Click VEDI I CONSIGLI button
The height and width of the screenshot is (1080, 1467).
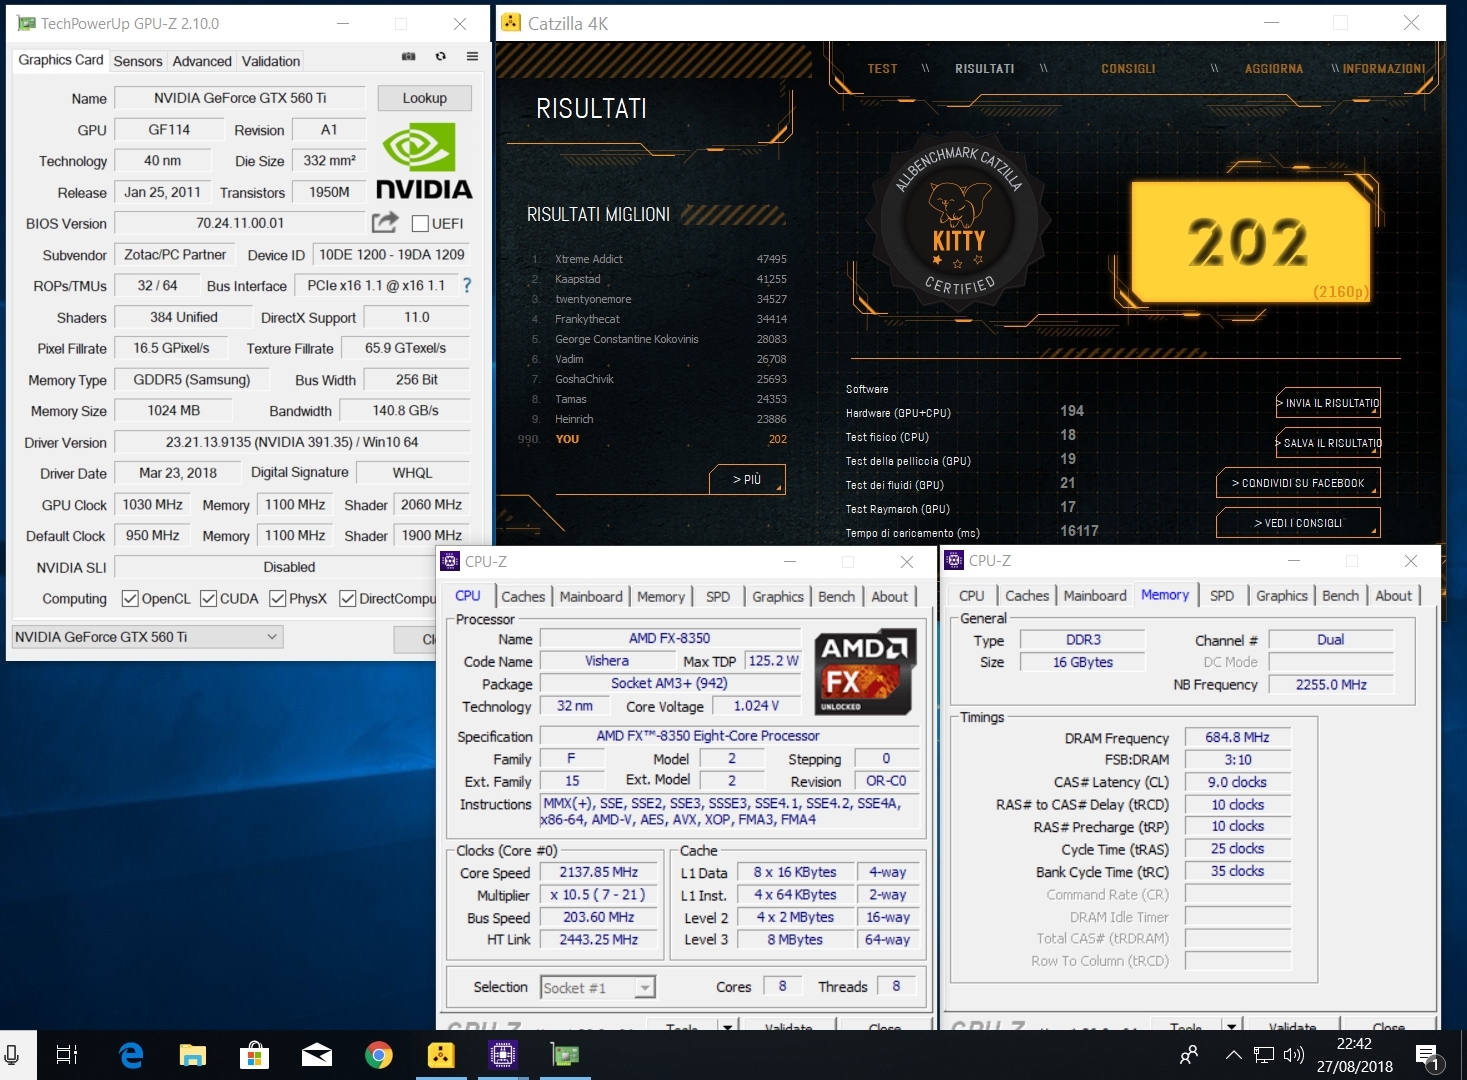point(1298,523)
